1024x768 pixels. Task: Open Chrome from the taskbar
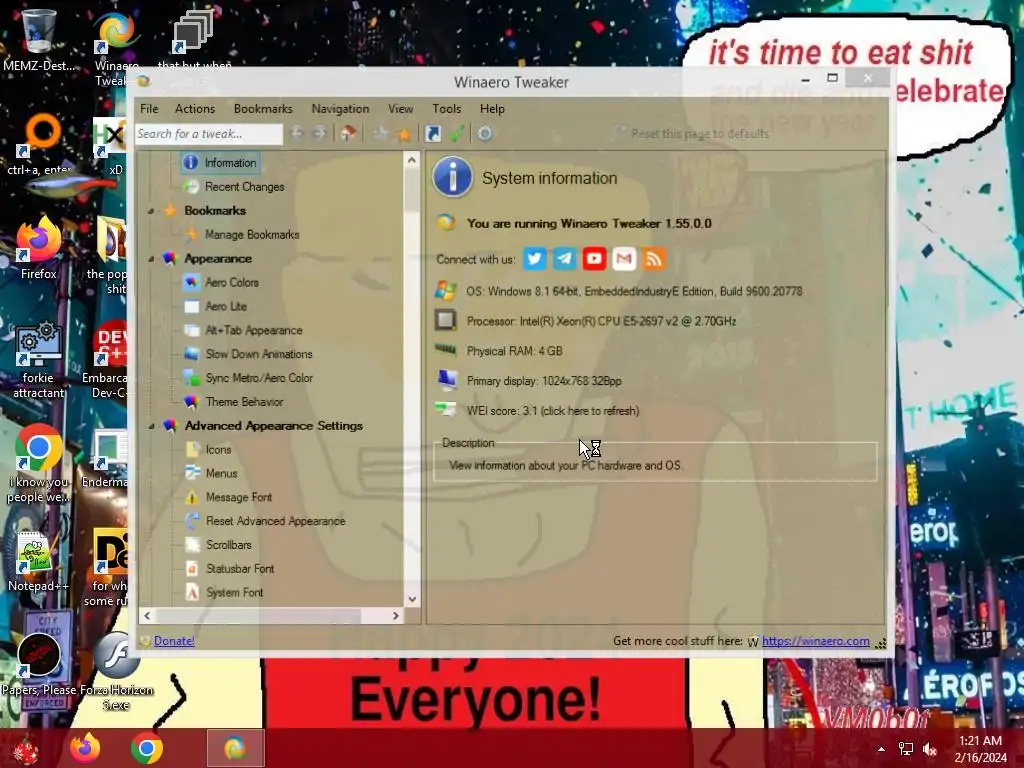point(147,748)
